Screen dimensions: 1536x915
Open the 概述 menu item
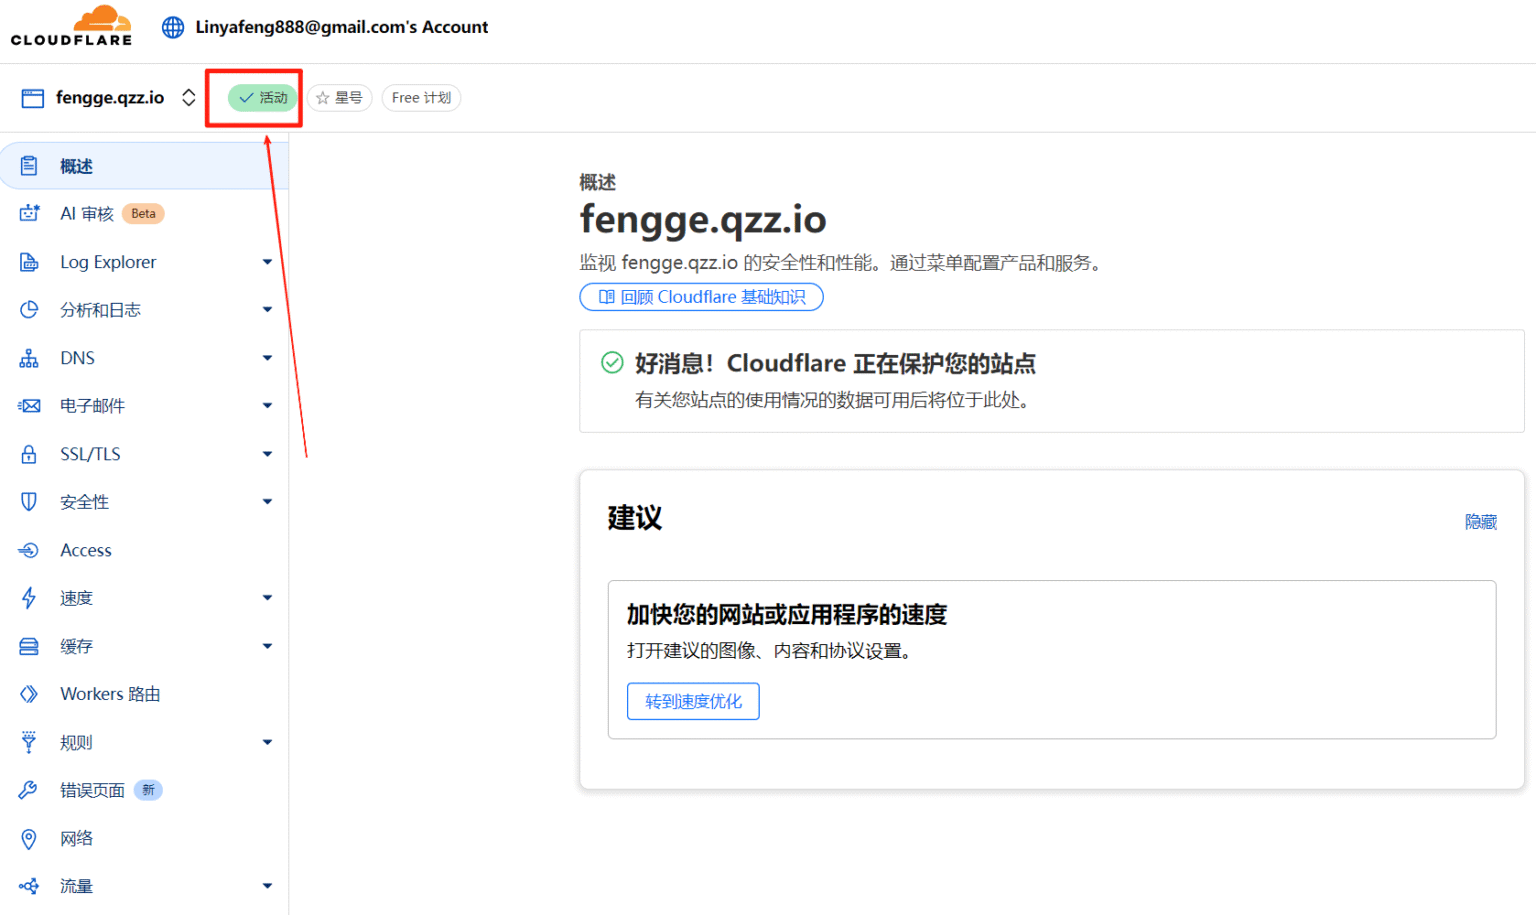click(x=76, y=165)
